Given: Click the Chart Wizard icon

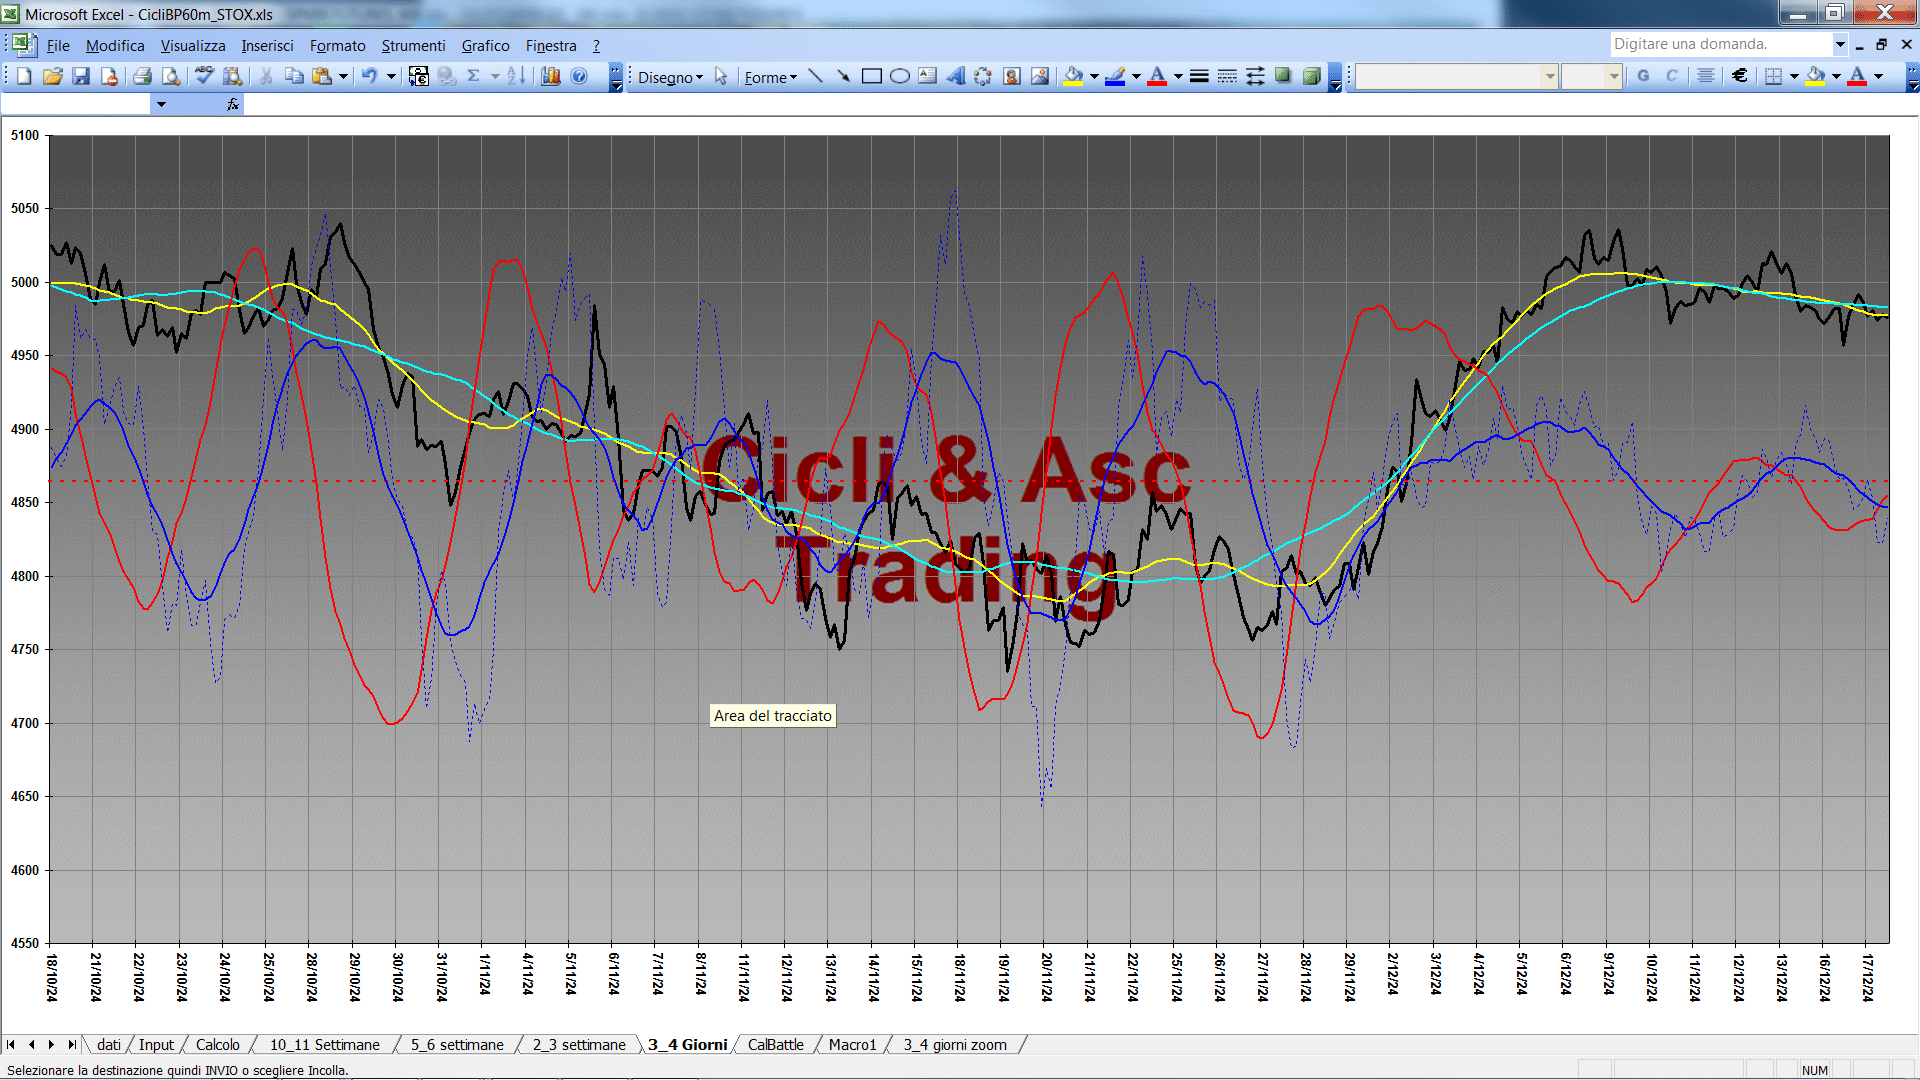Looking at the screenshot, I should [550, 76].
